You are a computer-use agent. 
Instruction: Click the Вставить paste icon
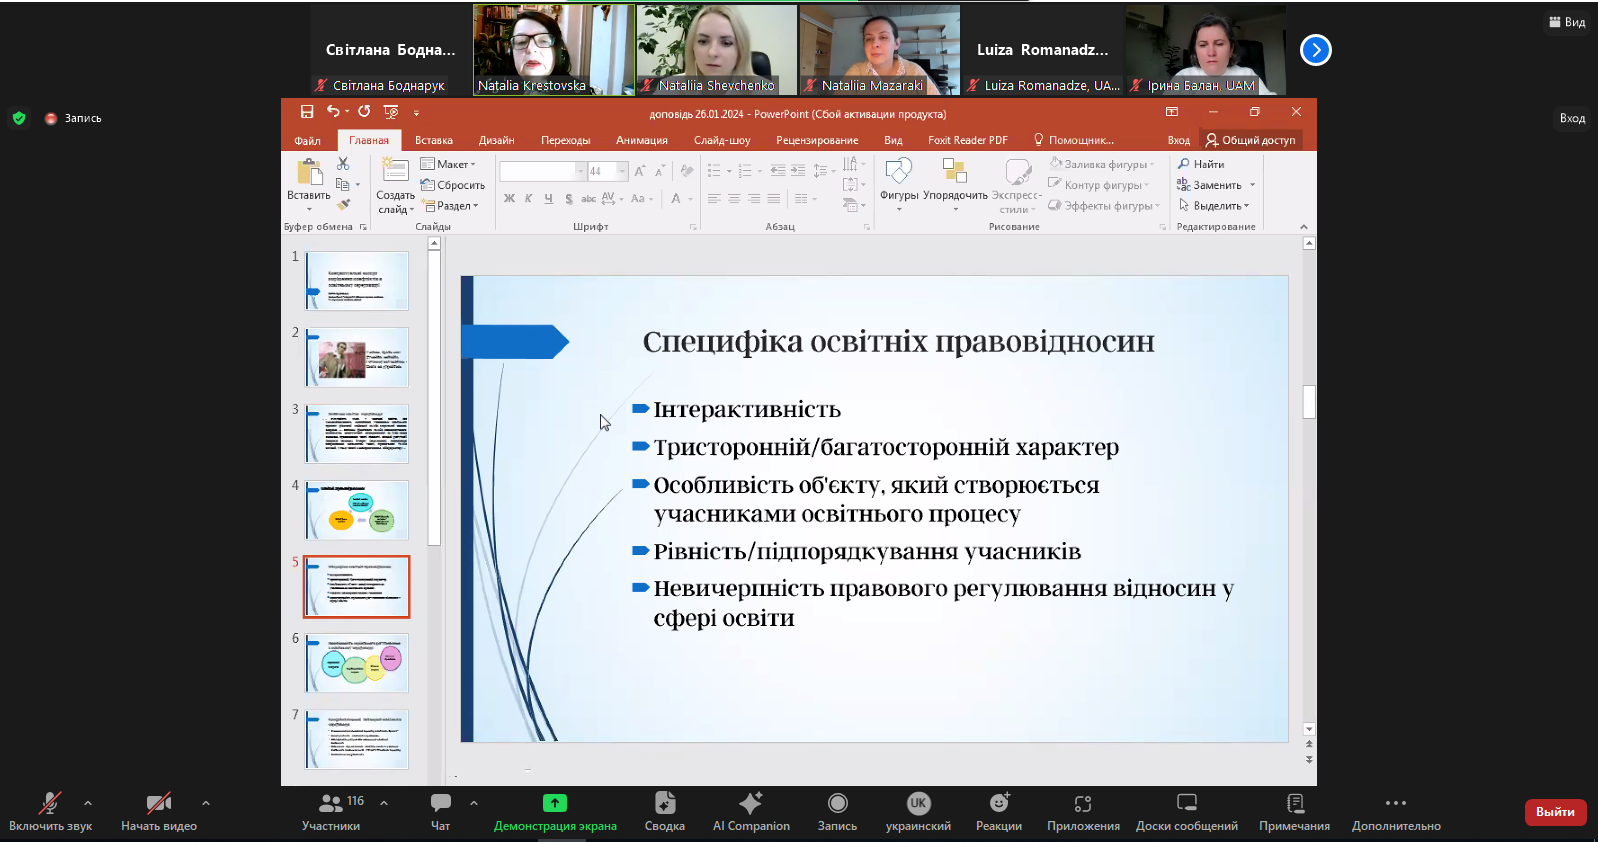(310, 173)
